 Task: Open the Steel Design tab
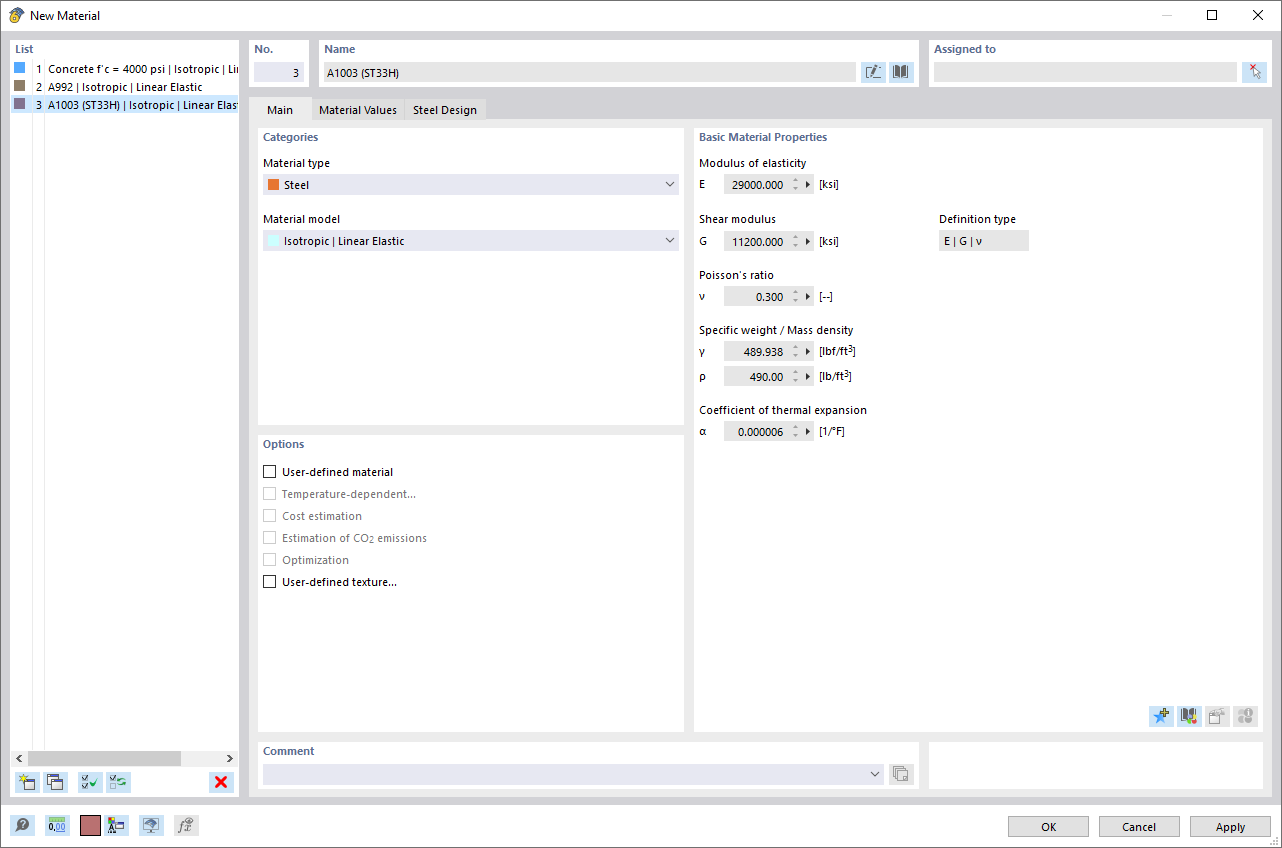445,110
